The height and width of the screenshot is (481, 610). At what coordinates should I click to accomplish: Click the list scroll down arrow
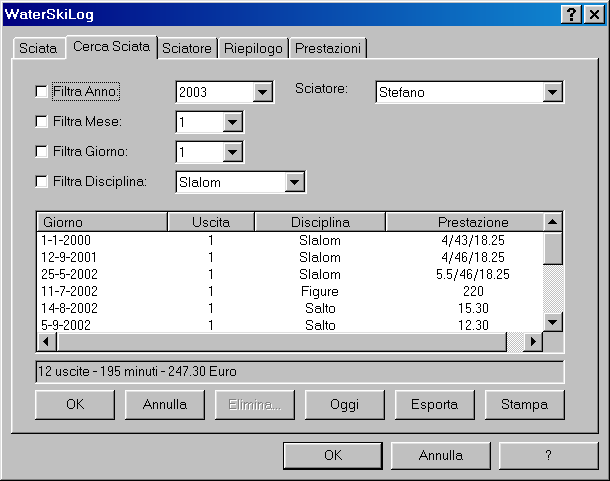[x=553, y=321]
